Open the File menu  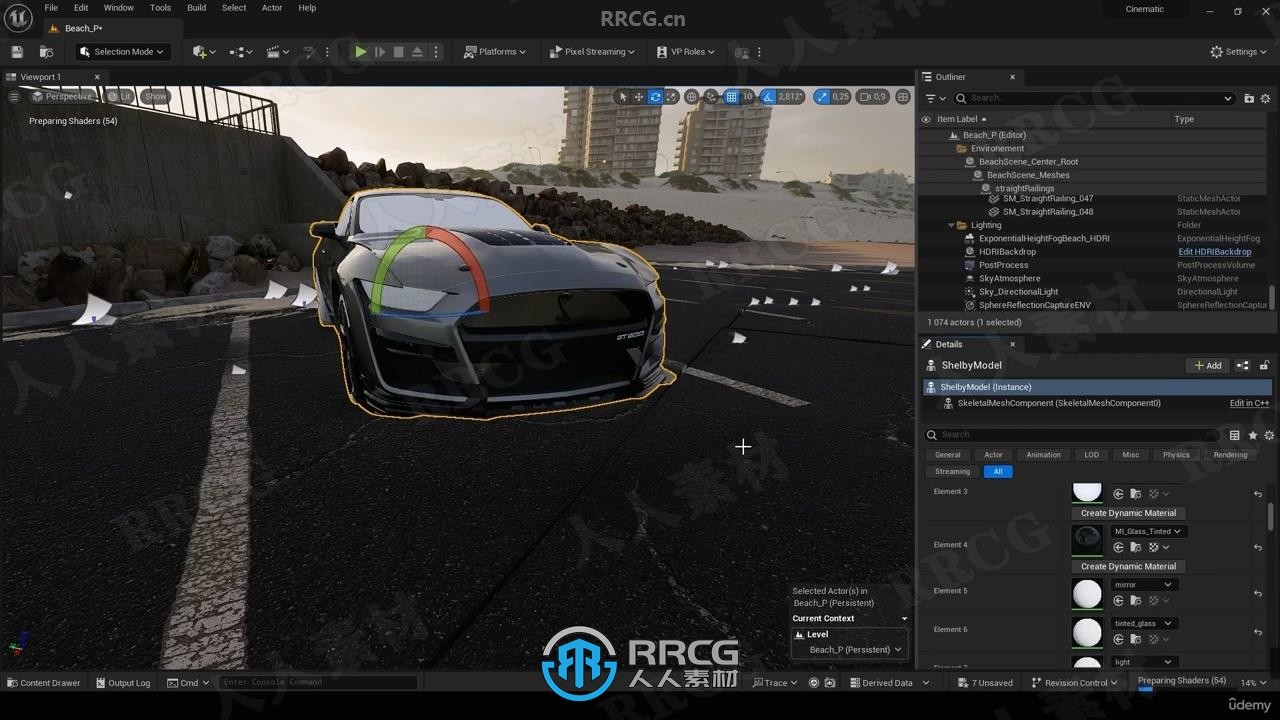point(51,8)
